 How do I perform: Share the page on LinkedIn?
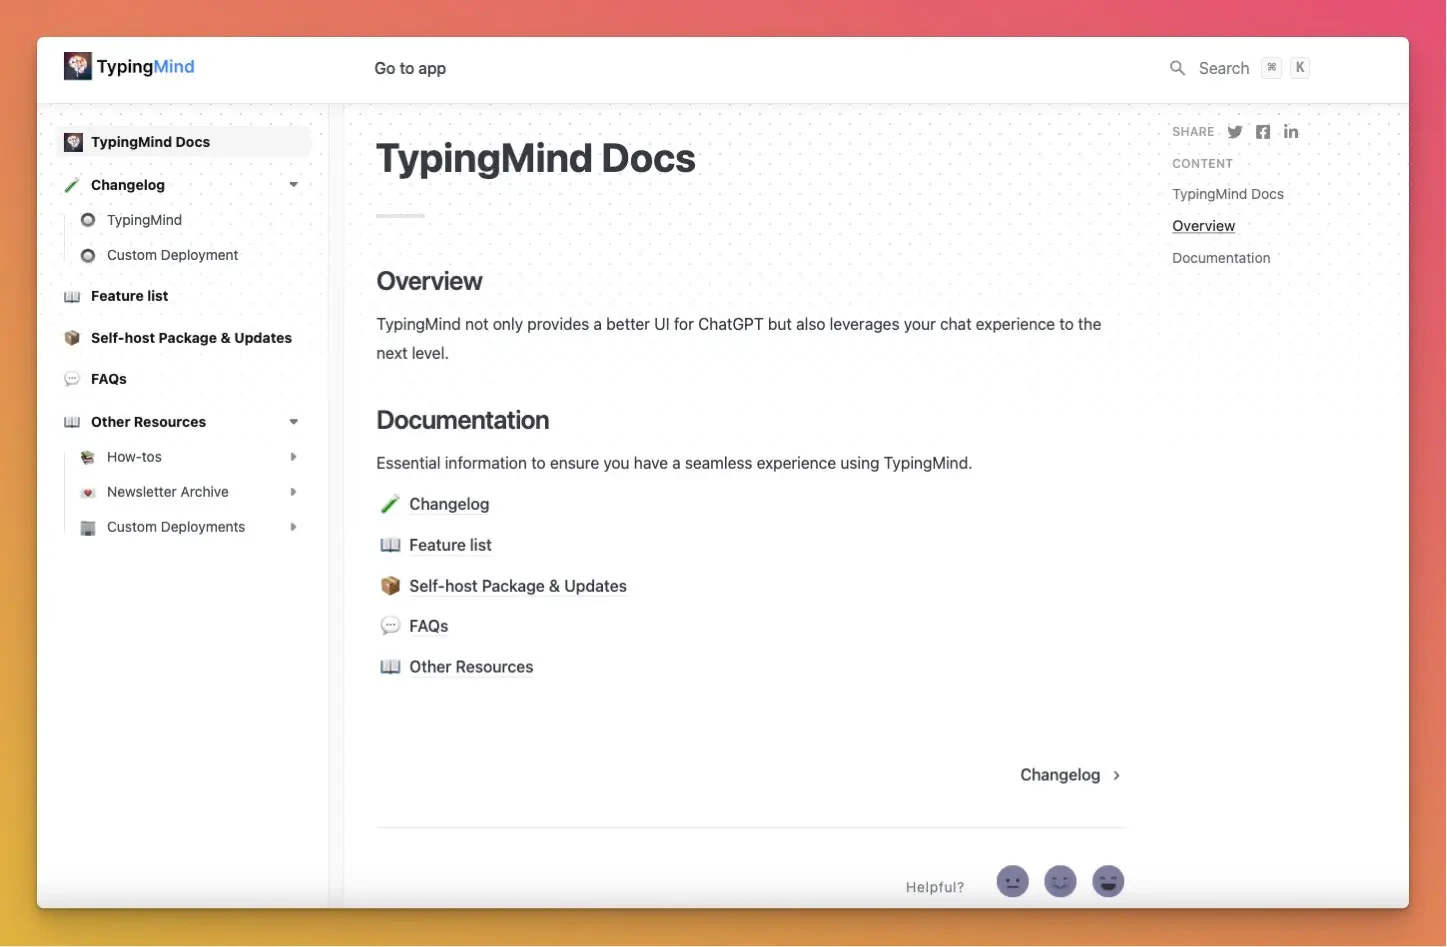[1291, 132]
